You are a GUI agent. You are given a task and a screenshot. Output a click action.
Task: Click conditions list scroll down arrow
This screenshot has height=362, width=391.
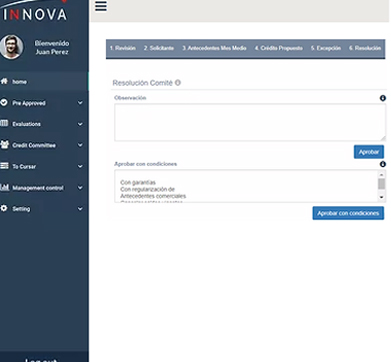[x=381, y=197]
